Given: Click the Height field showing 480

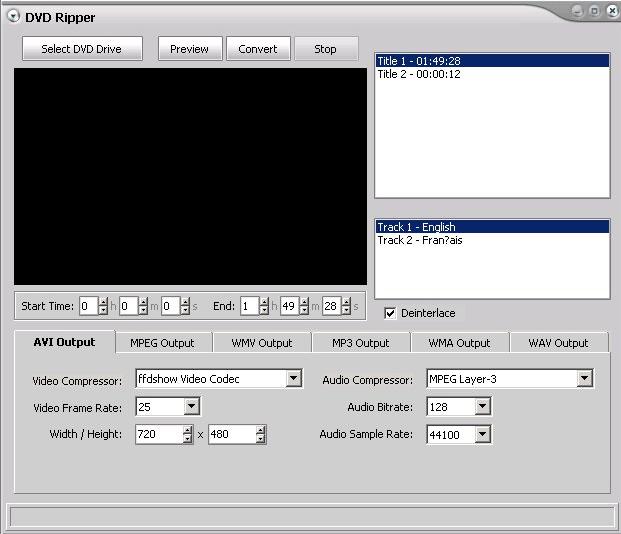Looking at the screenshot, I should pyautogui.click(x=232, y=434).
